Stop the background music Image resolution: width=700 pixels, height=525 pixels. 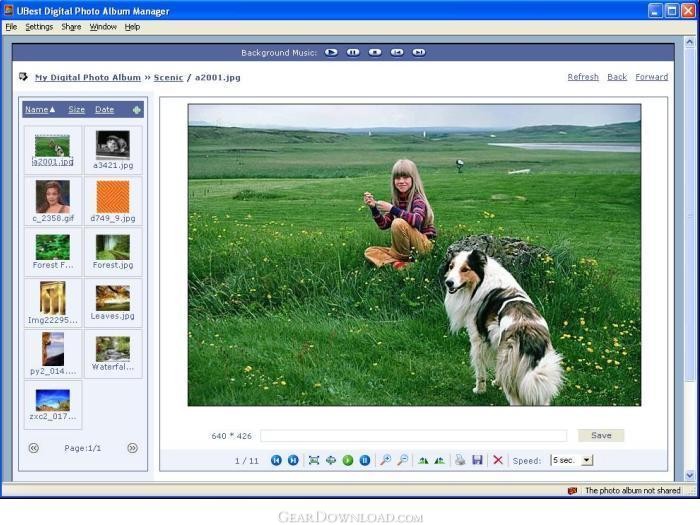pos(375,52)
